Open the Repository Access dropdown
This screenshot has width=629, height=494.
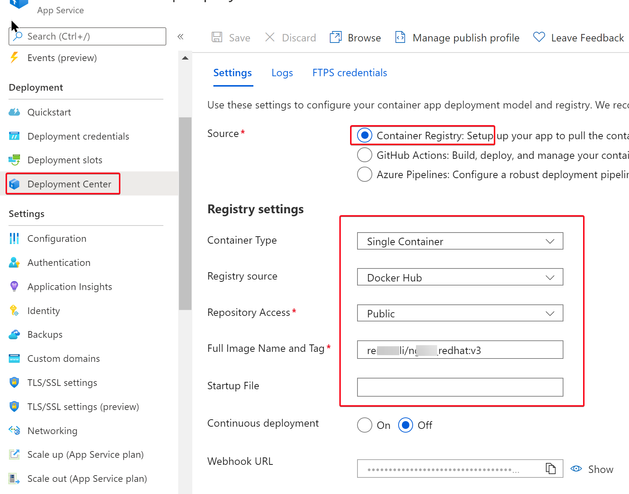[459, 313]
